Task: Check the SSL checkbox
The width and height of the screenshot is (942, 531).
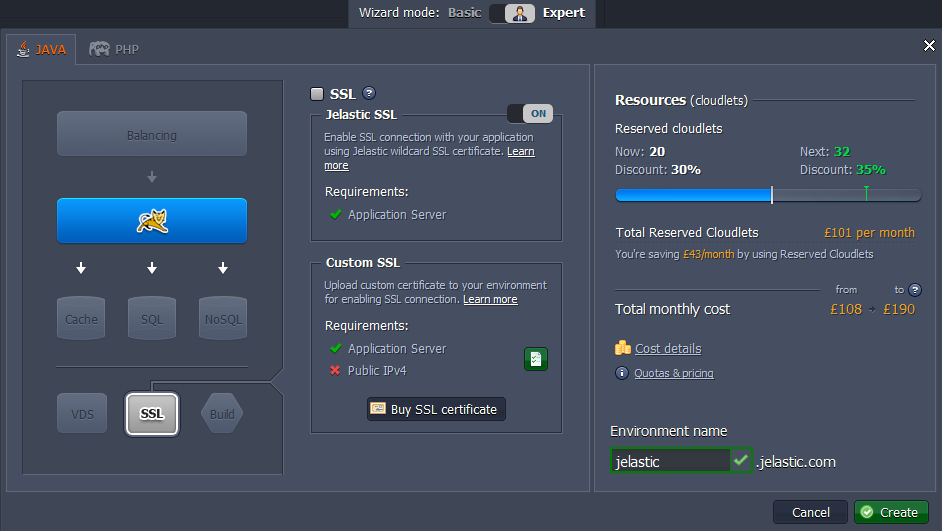Action: (x=317, y=94)
